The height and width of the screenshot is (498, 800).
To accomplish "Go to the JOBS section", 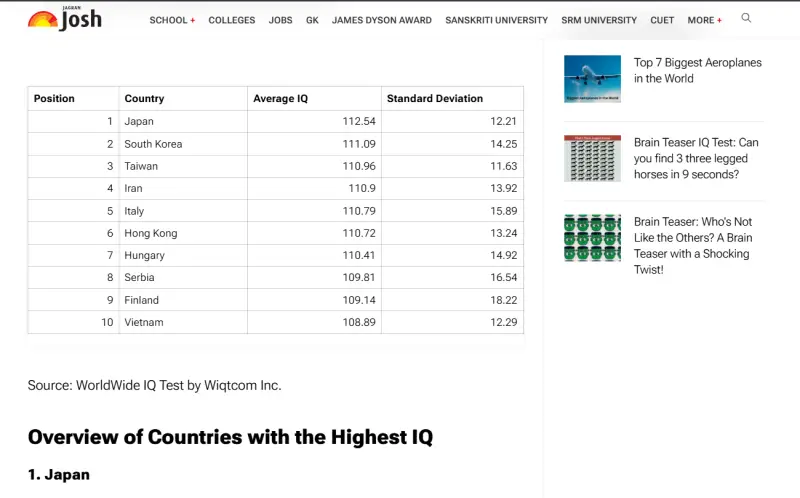I will pos(280,20).
